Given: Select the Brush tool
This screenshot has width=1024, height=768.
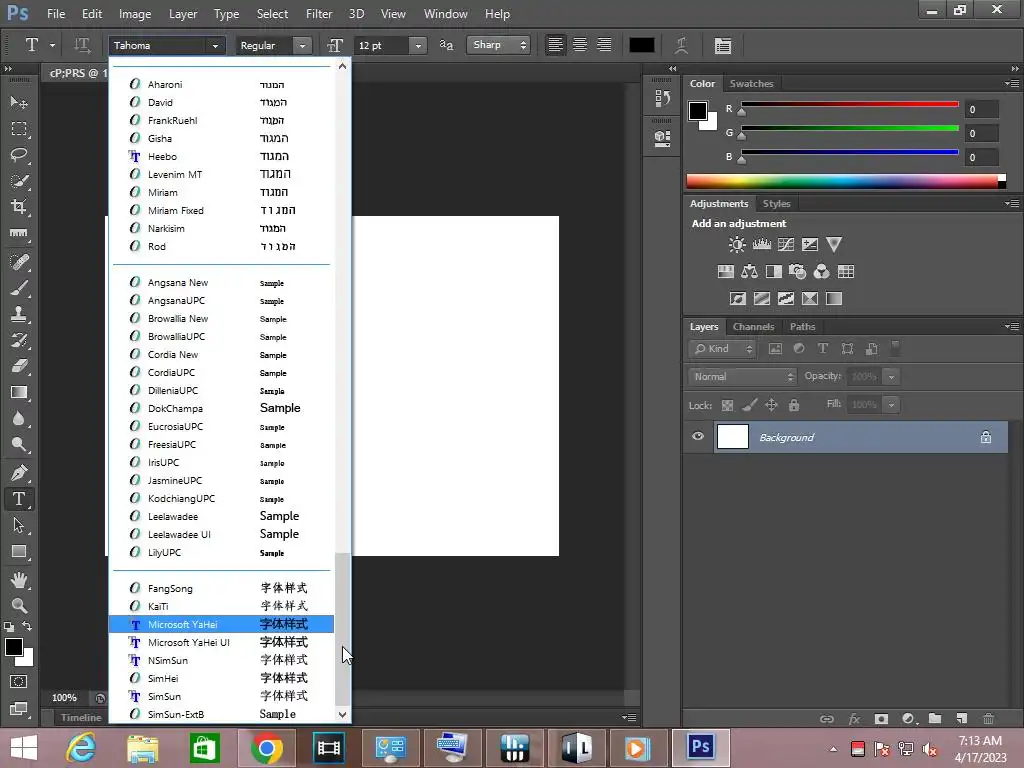Looking at the screenshot, I should click(x=19, y=288).
